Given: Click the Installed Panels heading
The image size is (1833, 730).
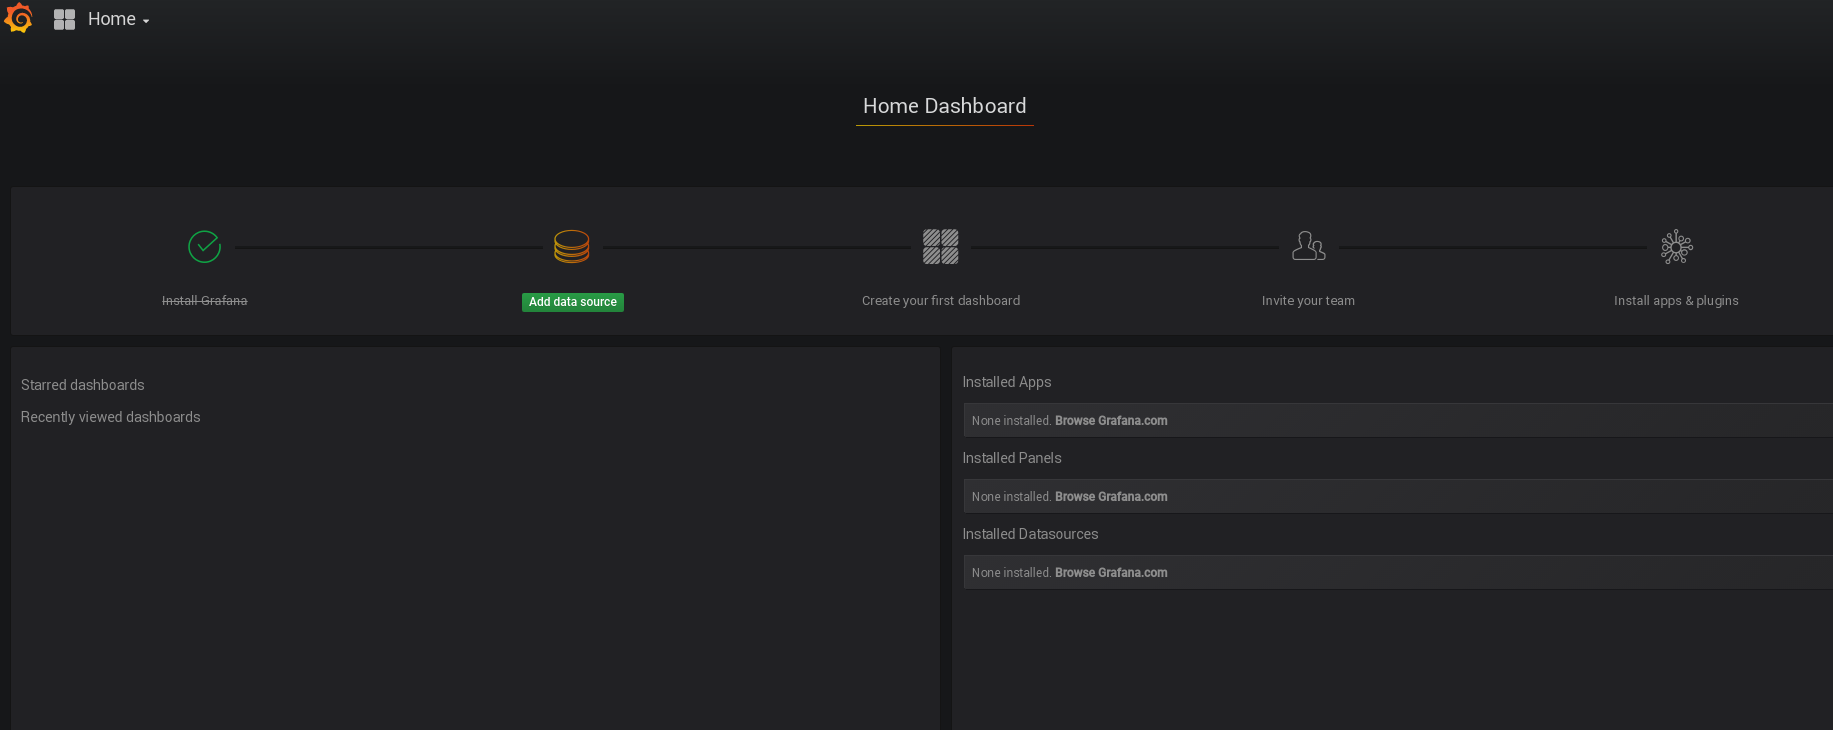Looking at the screenshot, I should click(1012, 458).
